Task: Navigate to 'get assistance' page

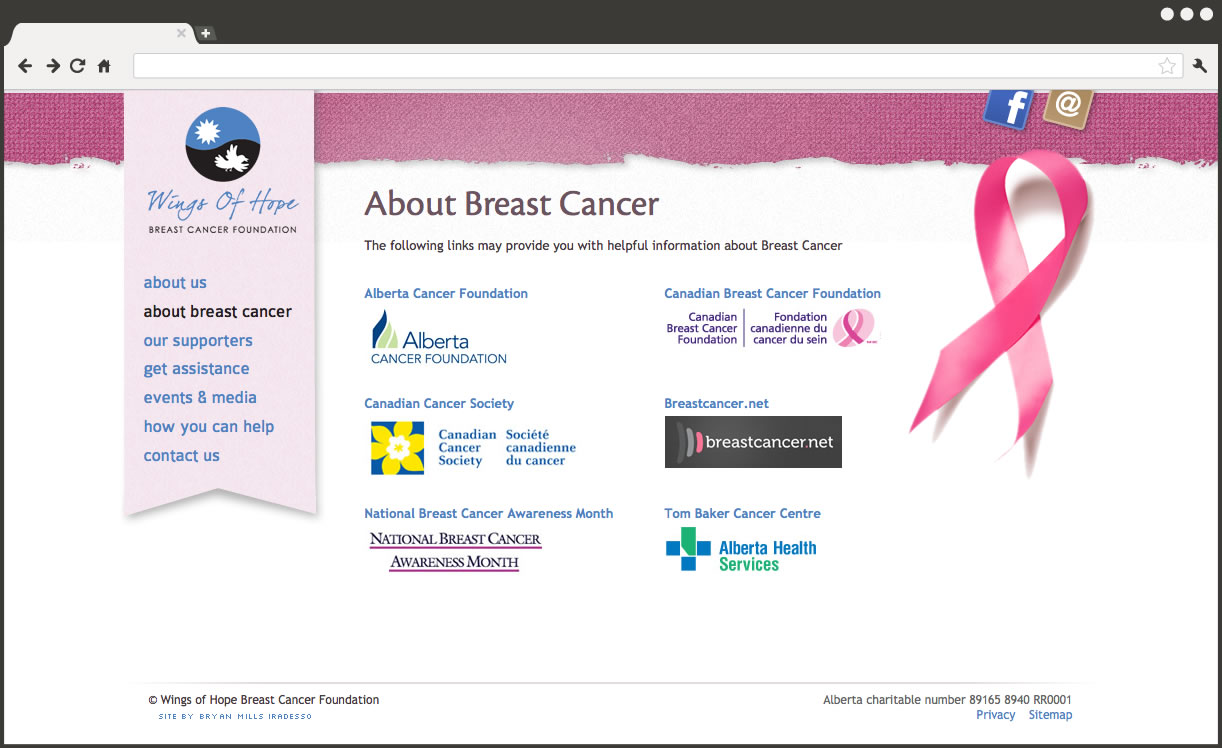Action: (x=196, y=369)
